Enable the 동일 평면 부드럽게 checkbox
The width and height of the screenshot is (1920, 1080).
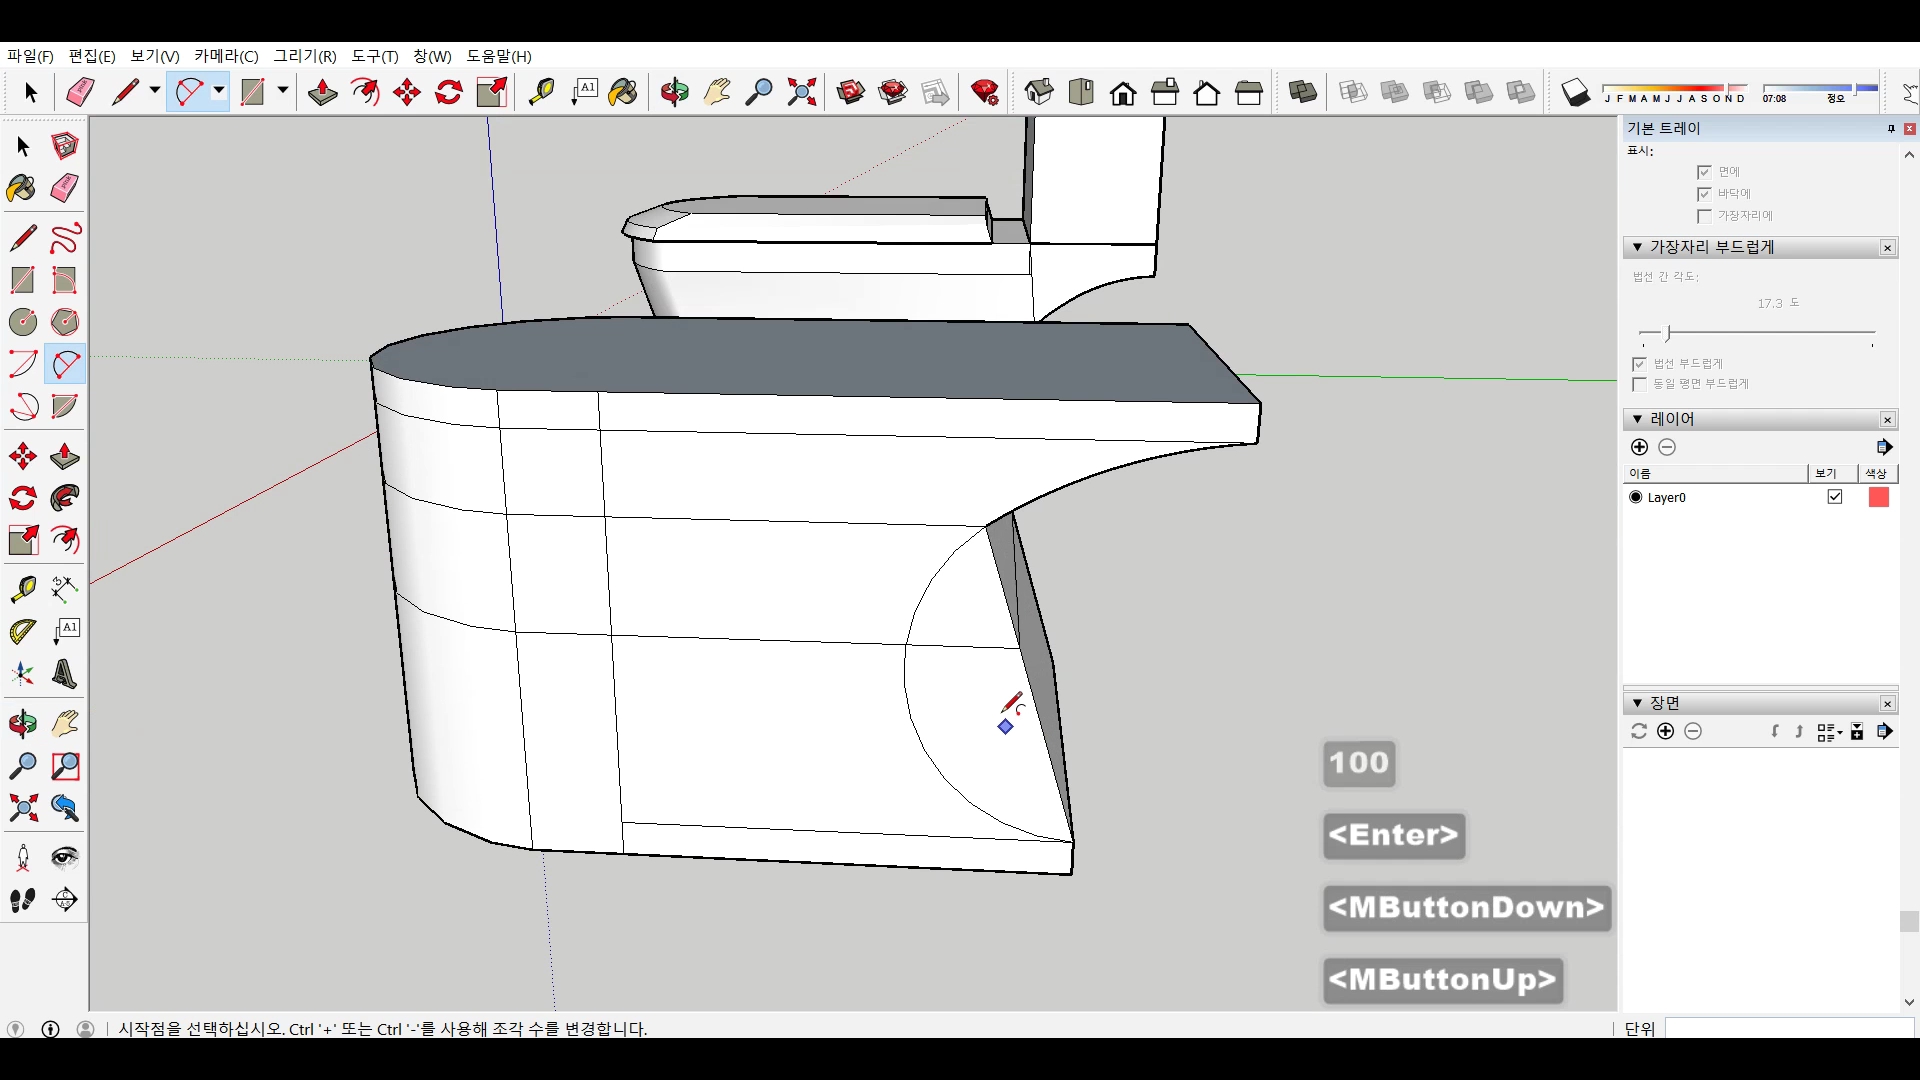click(x=1639, y=384)
